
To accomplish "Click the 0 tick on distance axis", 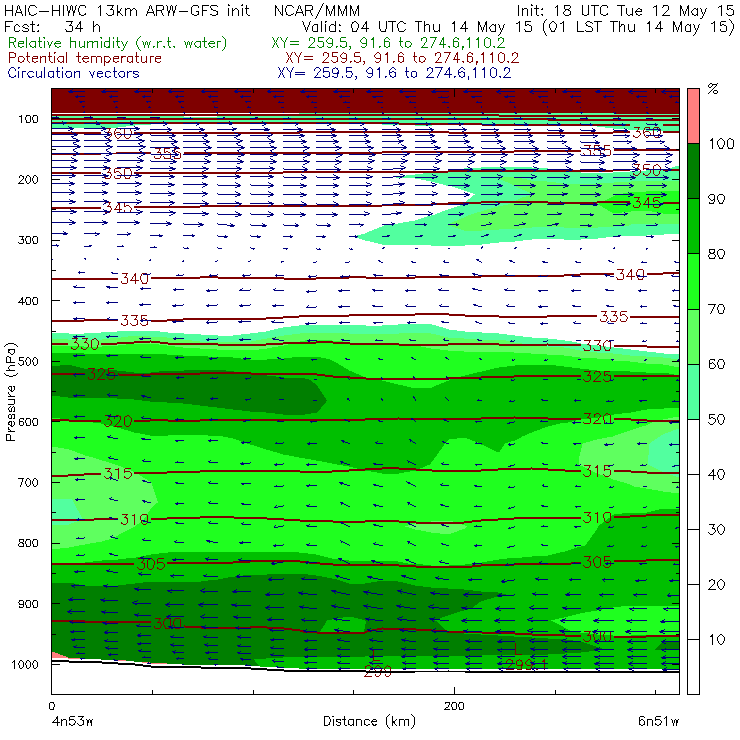I will click(51, 706).
